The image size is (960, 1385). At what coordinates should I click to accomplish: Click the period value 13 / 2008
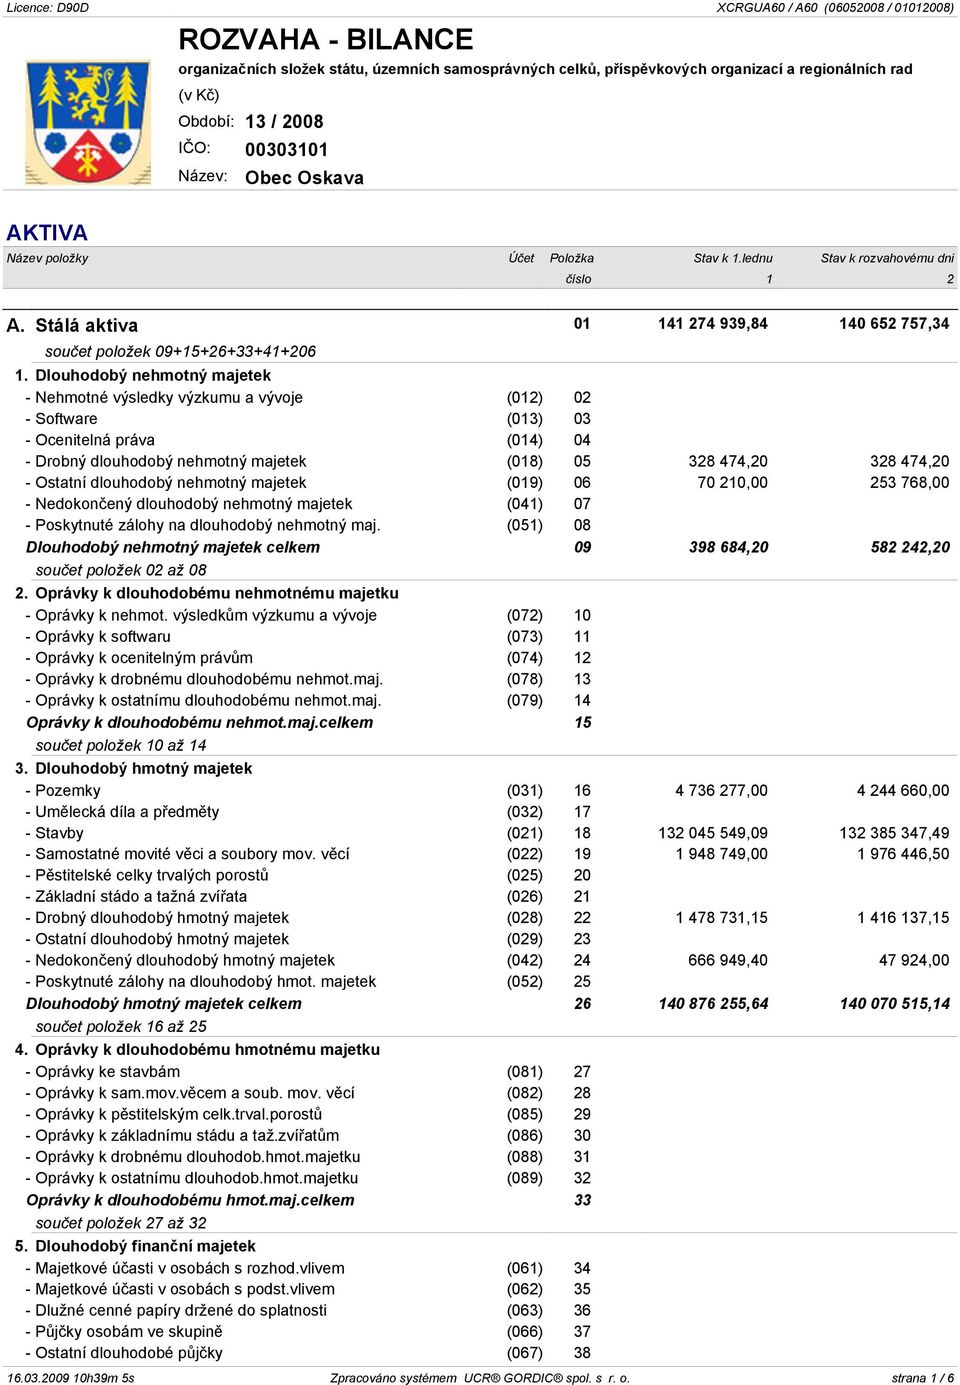point(284,122)
